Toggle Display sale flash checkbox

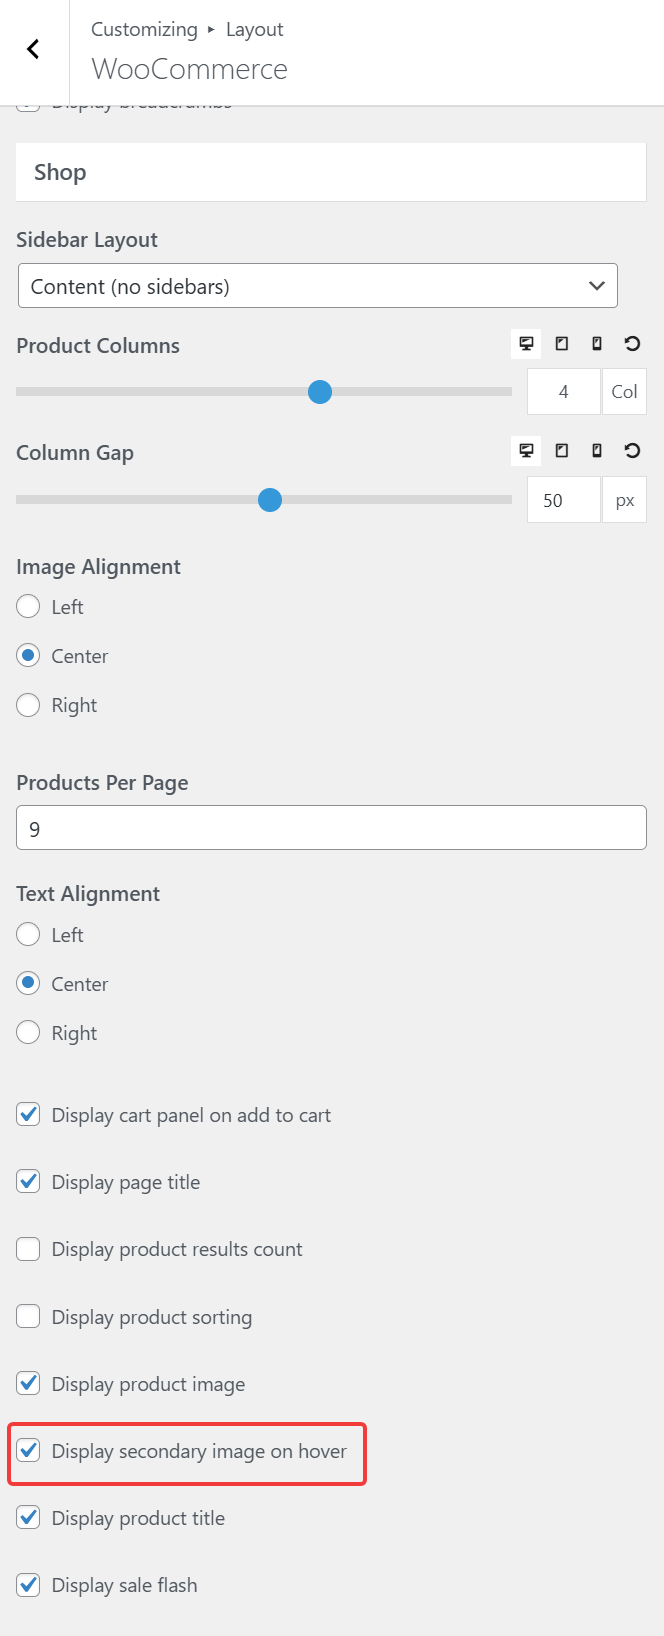(28, 1585)
